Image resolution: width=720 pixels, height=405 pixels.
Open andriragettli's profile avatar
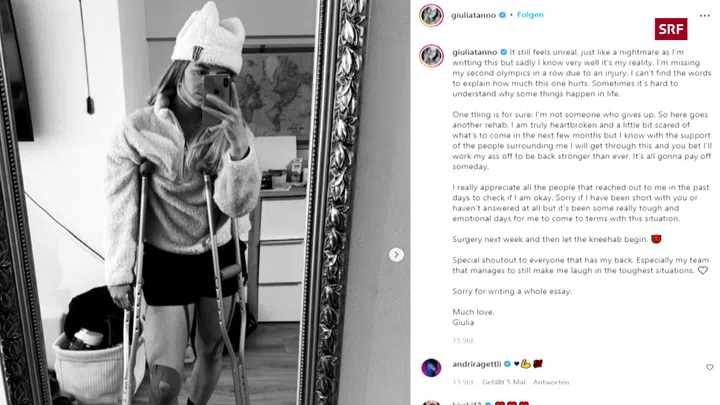[431, 368]
